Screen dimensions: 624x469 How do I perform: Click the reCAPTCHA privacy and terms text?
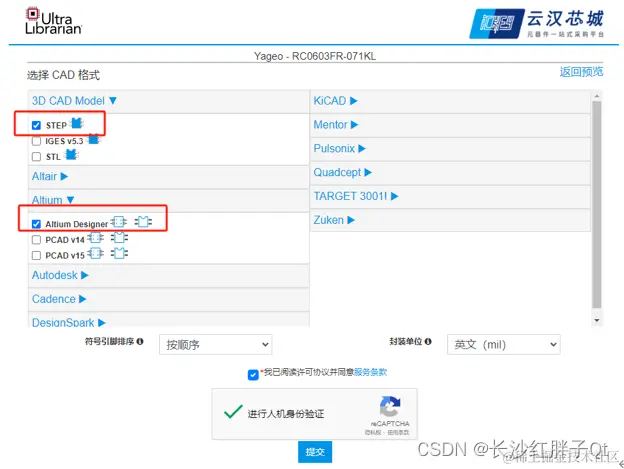click(387, 432)
